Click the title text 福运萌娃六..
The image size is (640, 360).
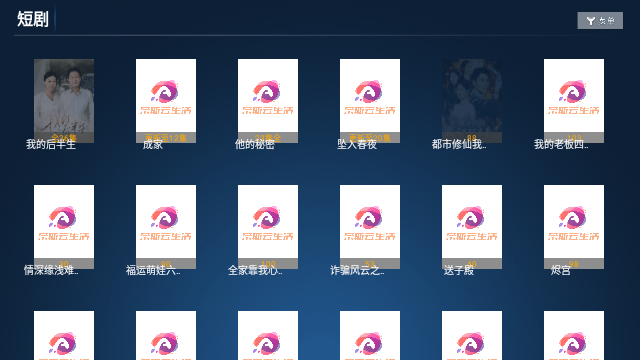pos(153,271)
